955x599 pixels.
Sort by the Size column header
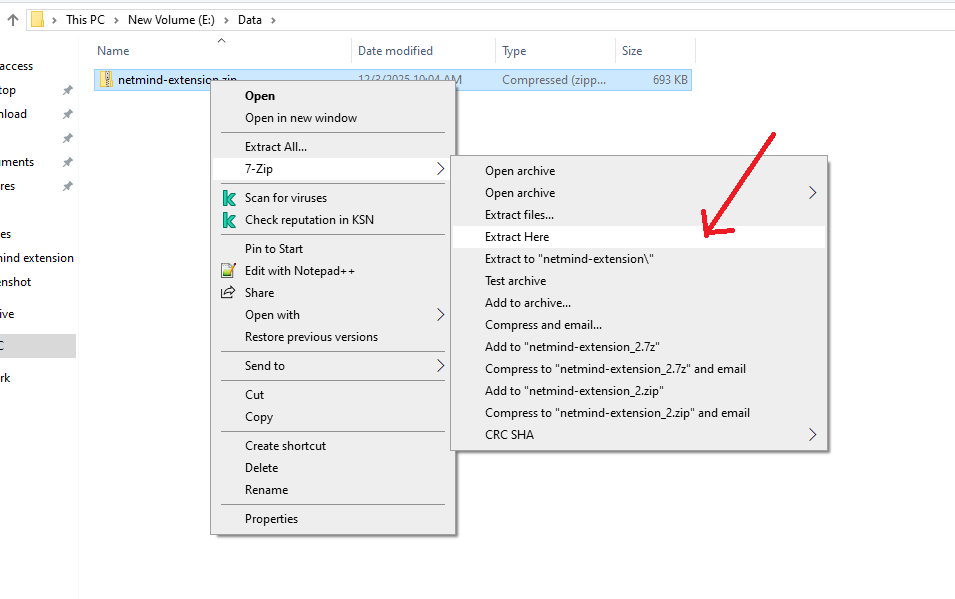pos(632,51)
